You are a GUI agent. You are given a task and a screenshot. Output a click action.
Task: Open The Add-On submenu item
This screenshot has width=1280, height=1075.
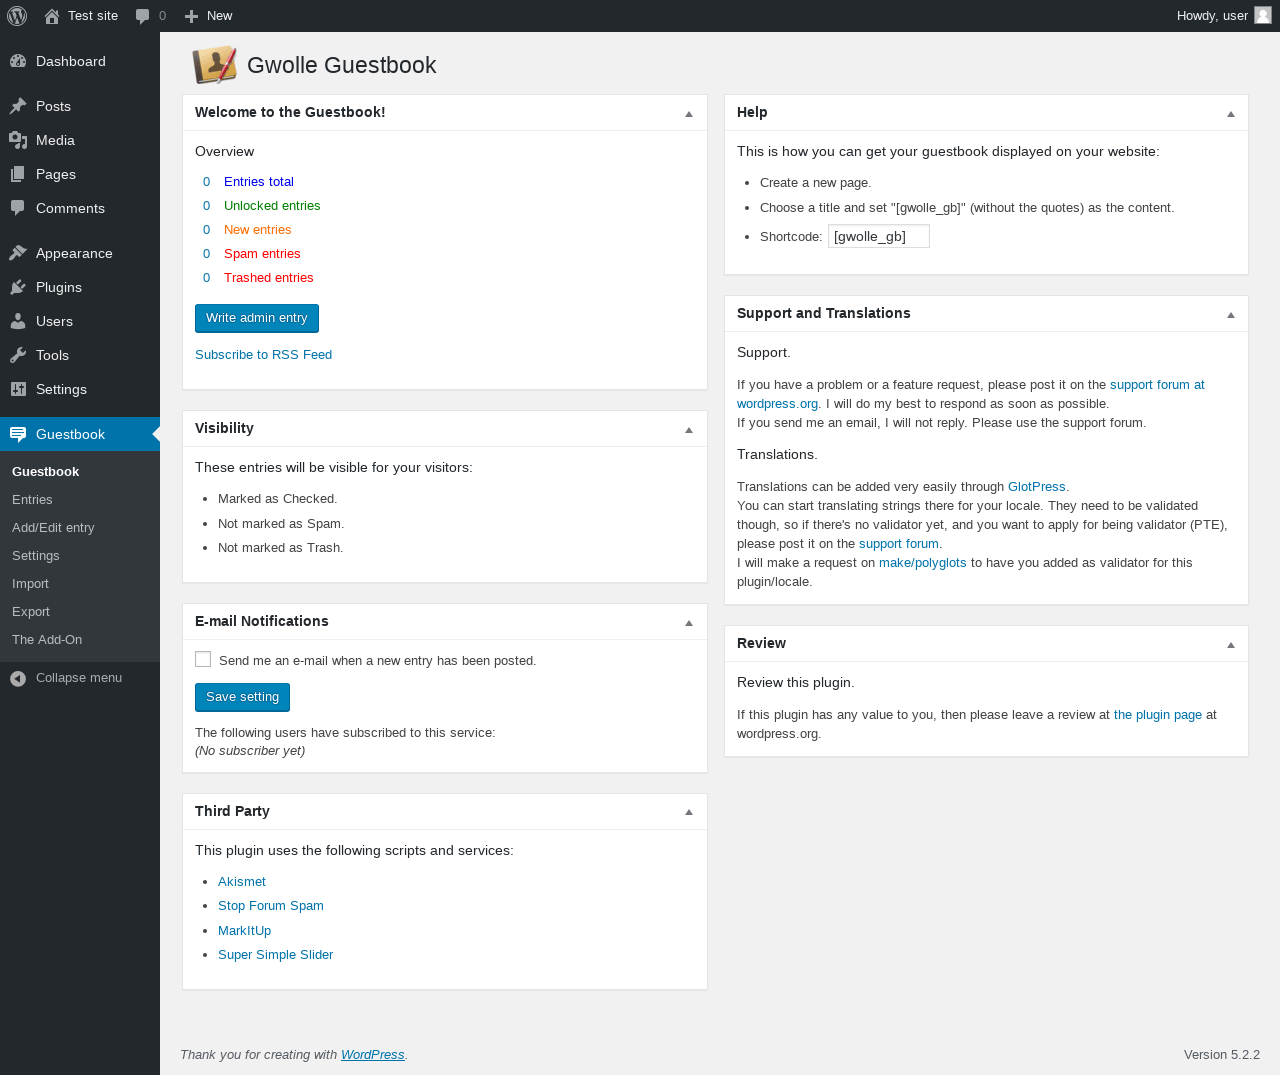tap(47, 640)
